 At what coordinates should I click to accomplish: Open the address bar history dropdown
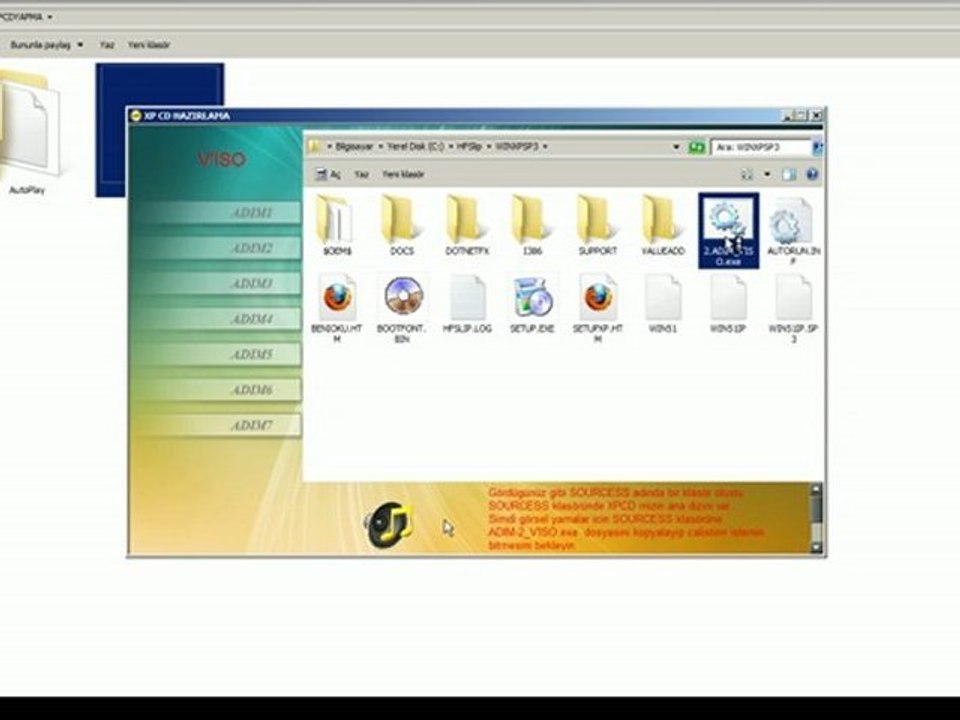tap(676, 148)
